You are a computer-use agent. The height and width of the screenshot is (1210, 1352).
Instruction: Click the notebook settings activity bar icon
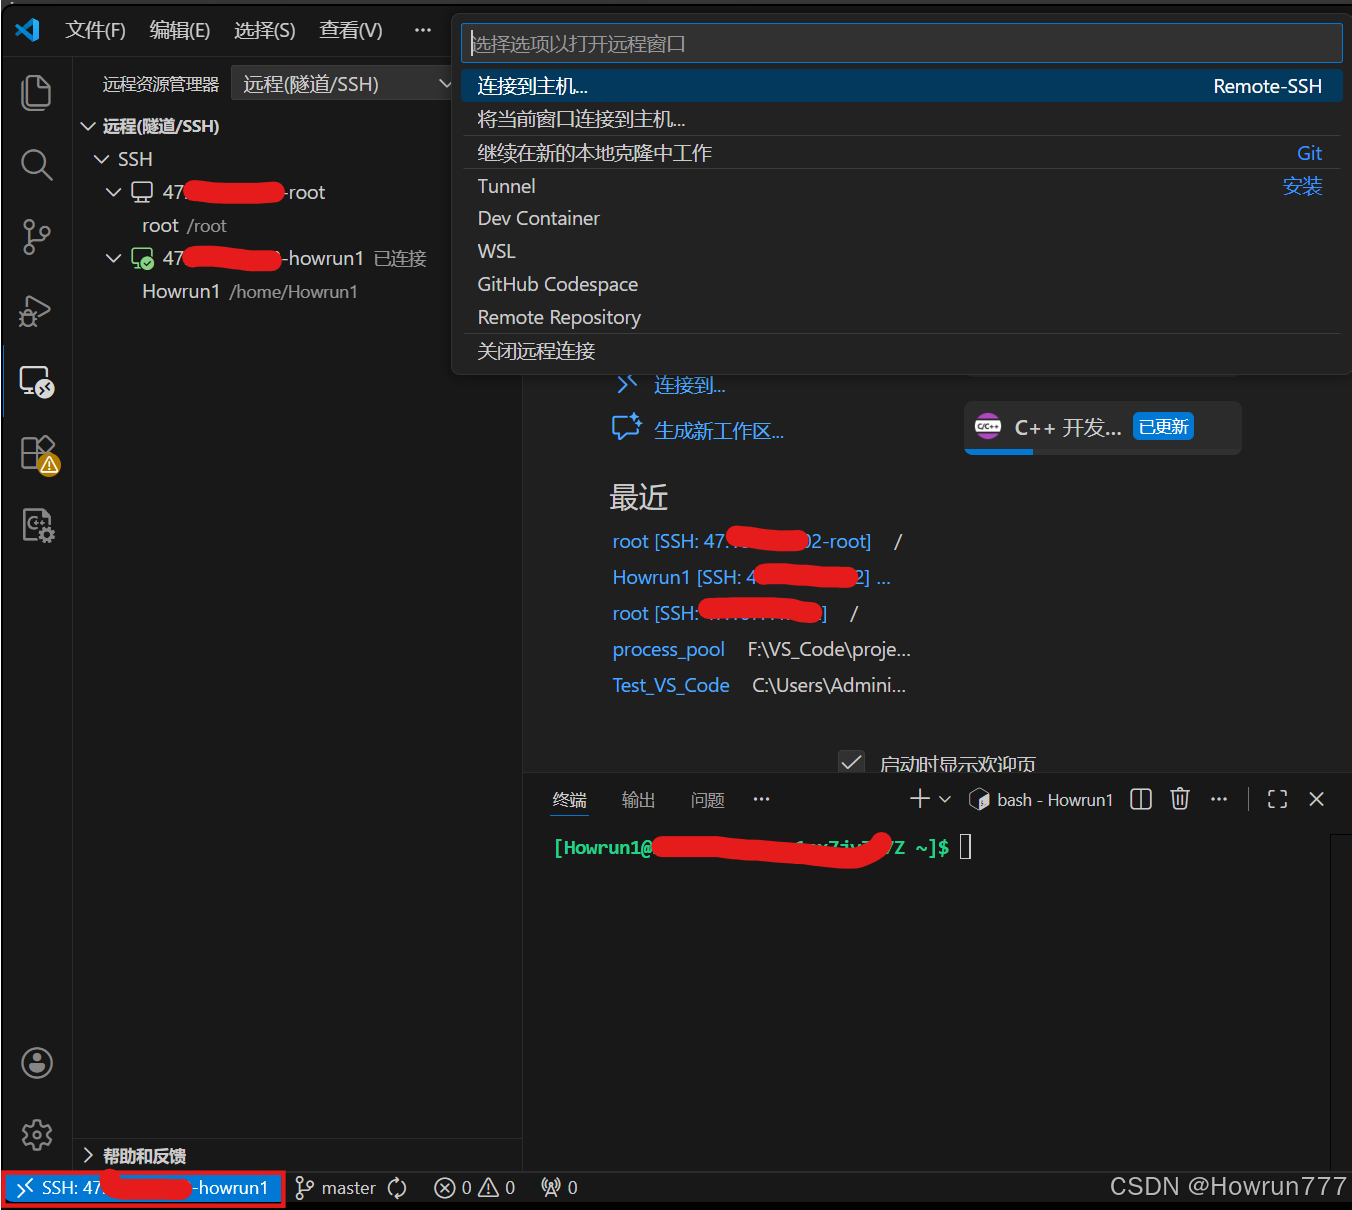tap(38, 525)
